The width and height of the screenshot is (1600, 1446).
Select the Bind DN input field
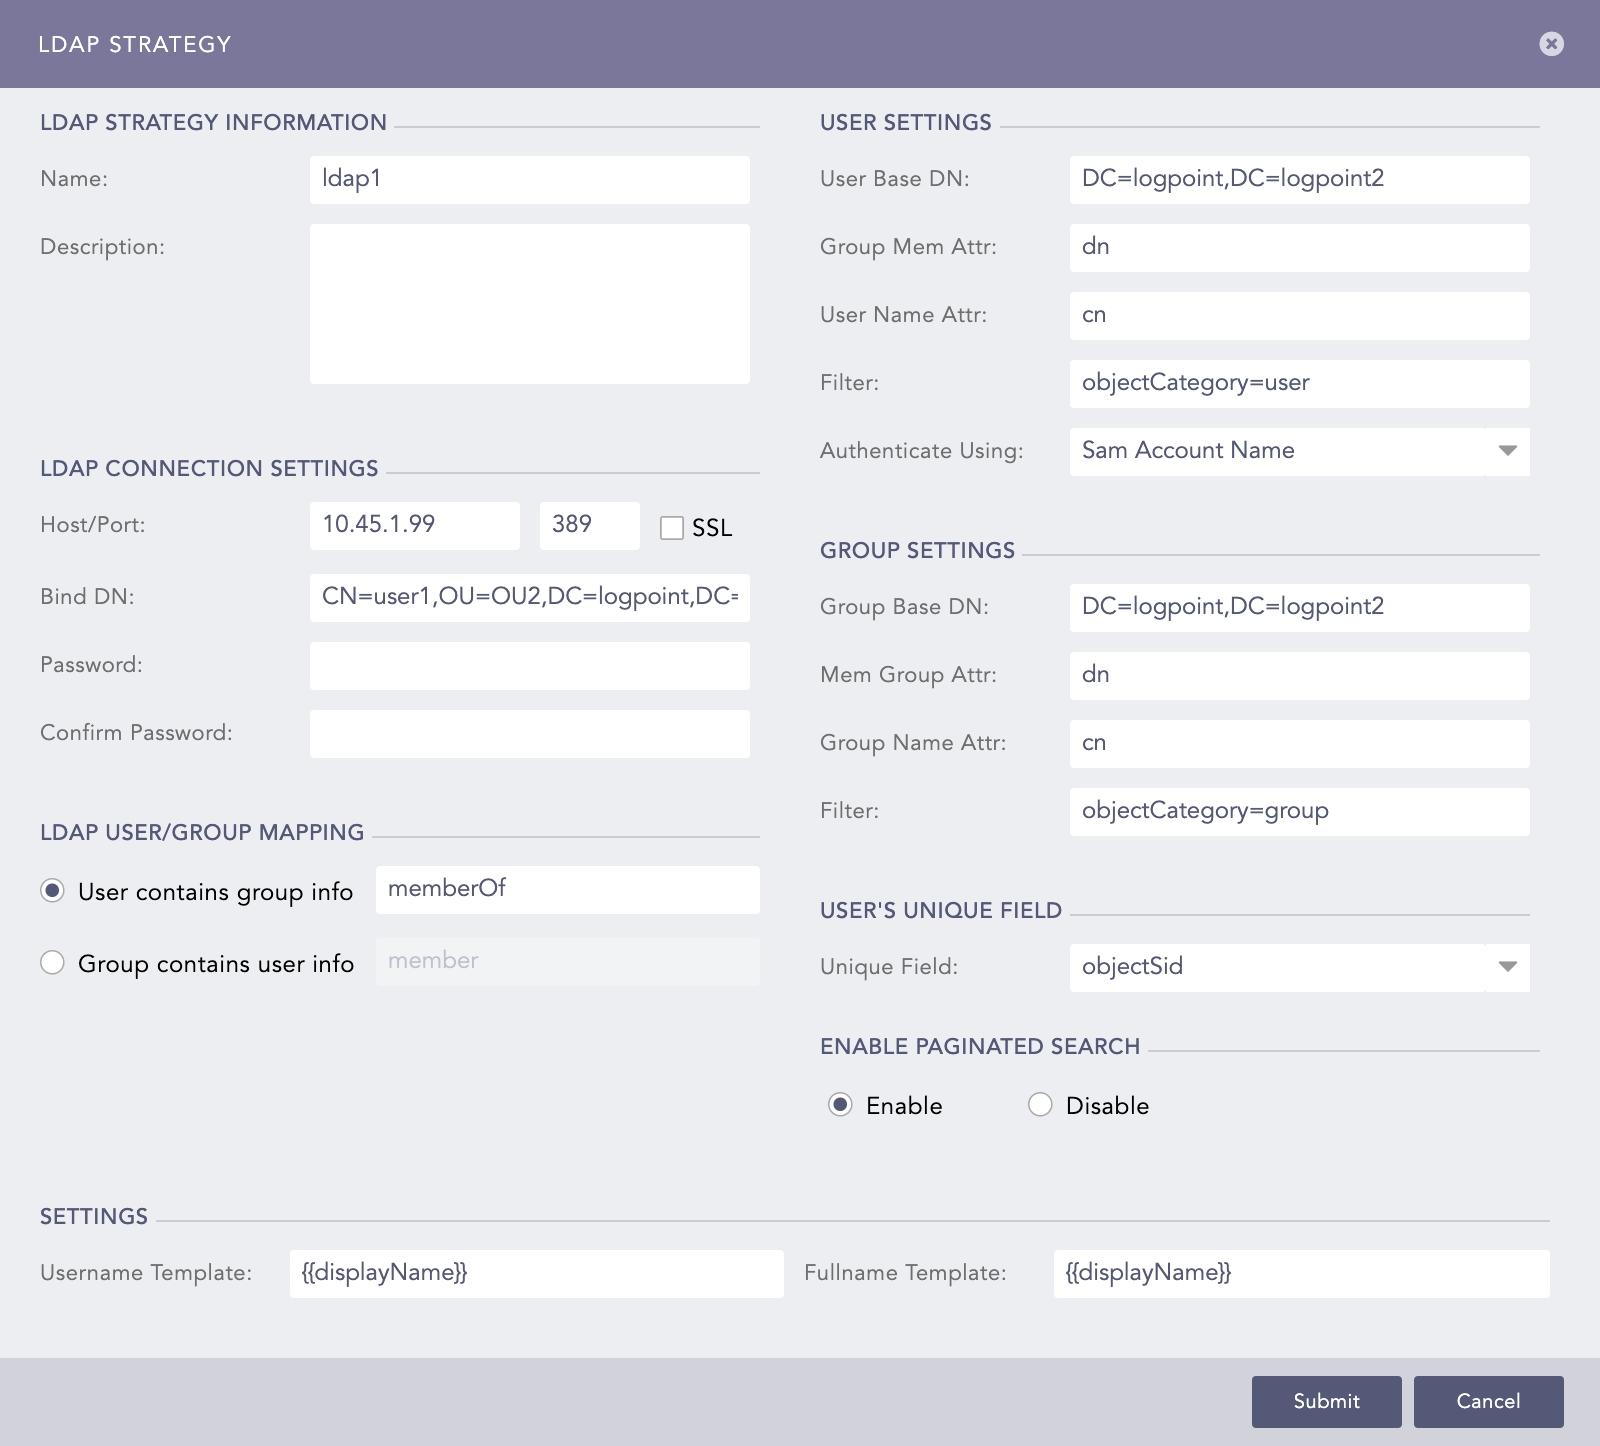coord(529,597)
